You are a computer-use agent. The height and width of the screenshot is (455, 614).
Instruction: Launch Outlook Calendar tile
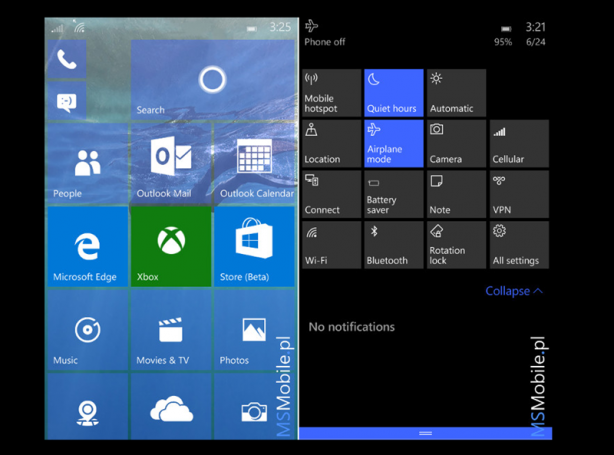pos(255,163)
